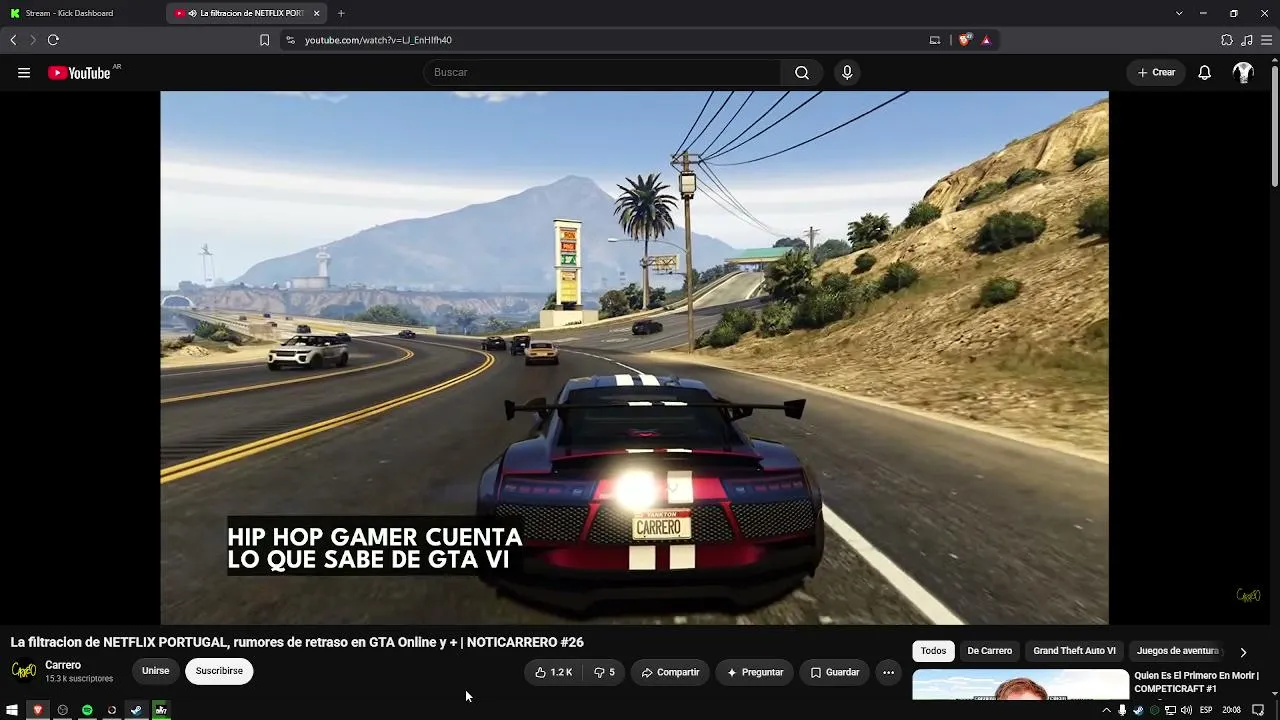Open the COMPETICRAFT recommended video thumbnail
The image size is (1280, 720).
(x=1020, y=685)
